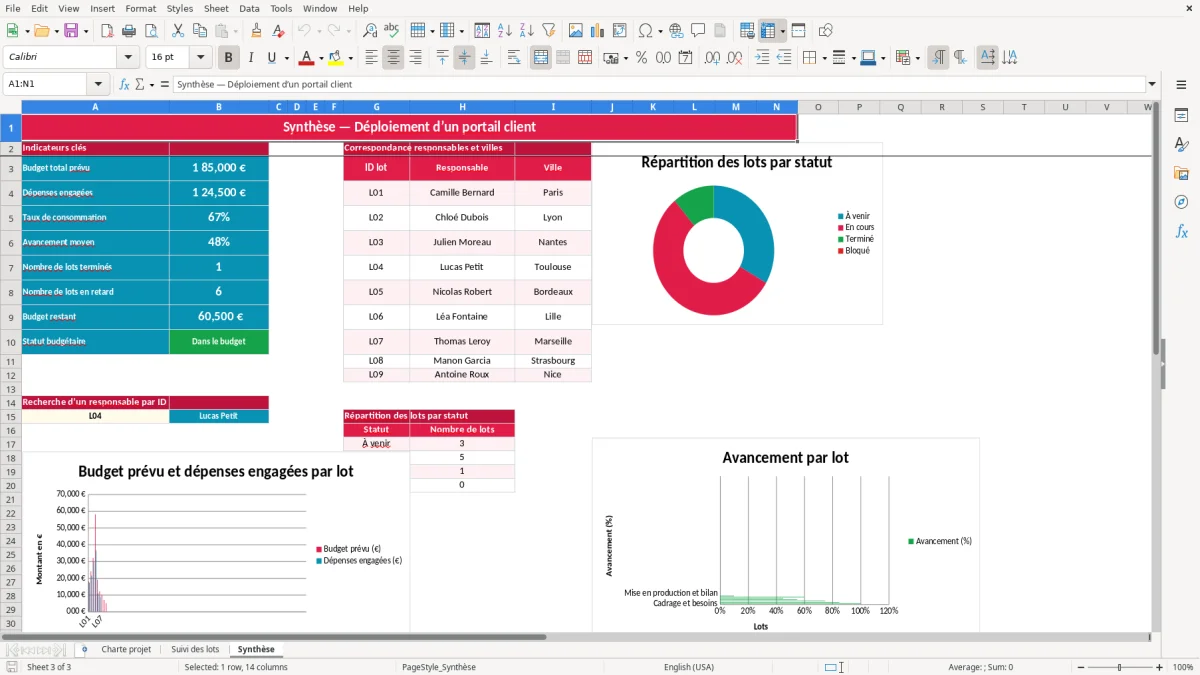Click Select Function sigma button
Screen dimensions: 1200x675
coord(140,85)
